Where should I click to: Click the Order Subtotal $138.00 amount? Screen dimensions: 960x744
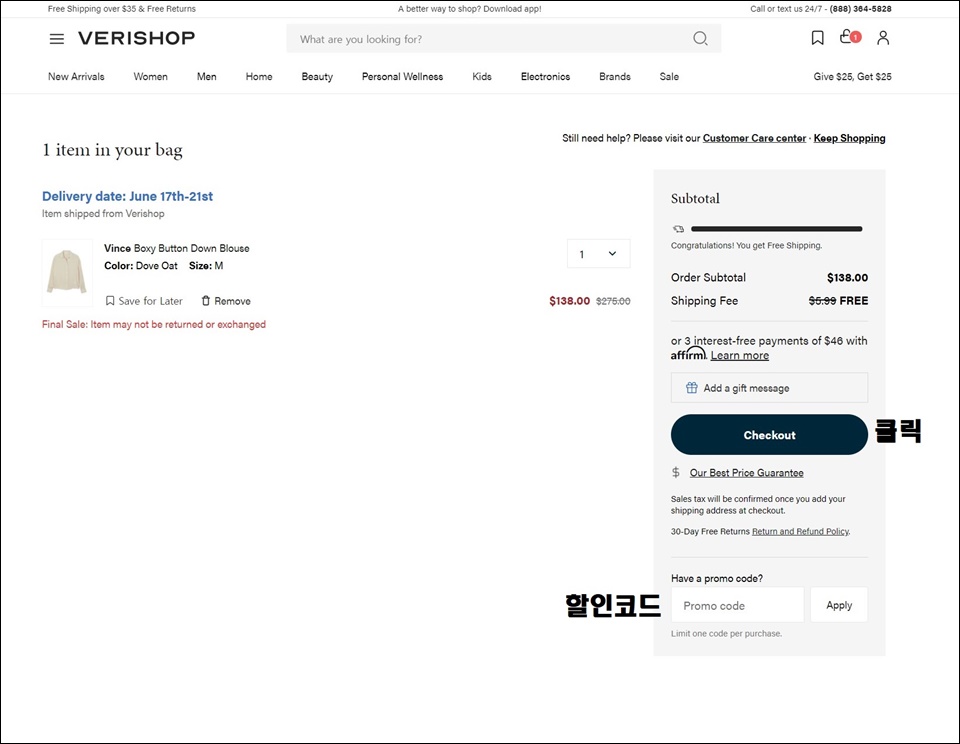[x=847, y=277]
